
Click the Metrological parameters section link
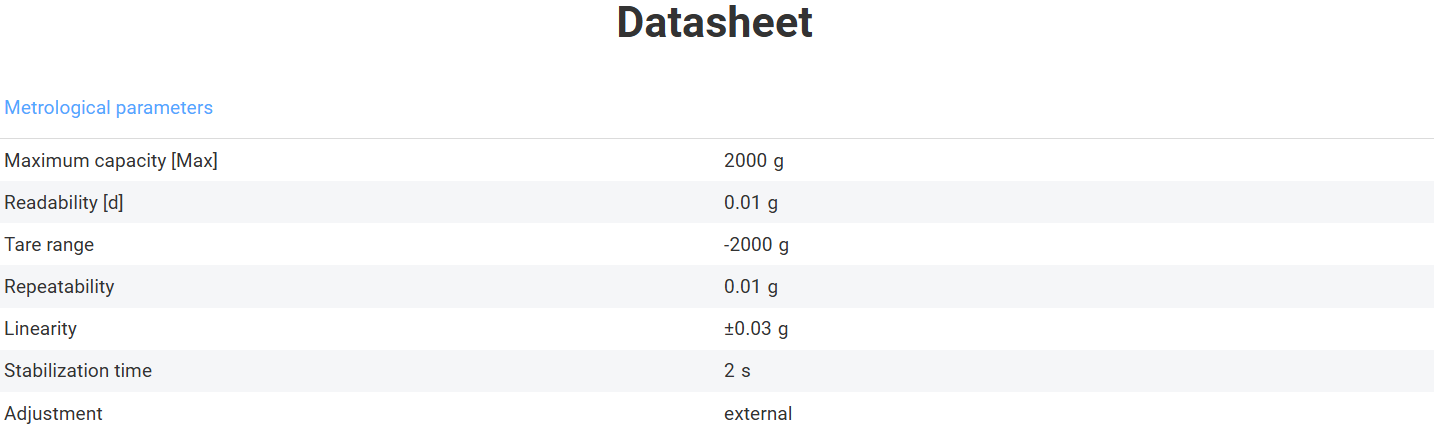click(x=108, y=108)
